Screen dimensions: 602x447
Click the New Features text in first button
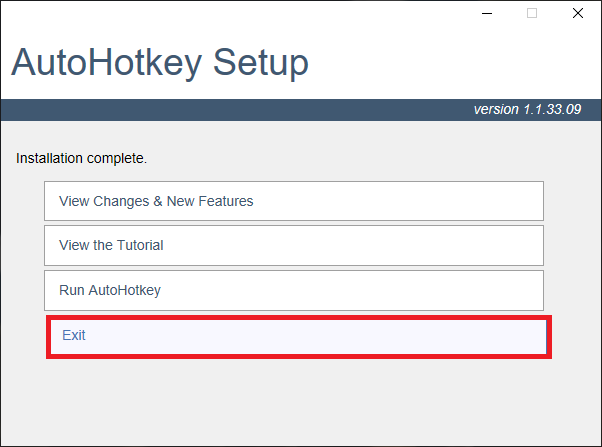click(x=210, y=201)
